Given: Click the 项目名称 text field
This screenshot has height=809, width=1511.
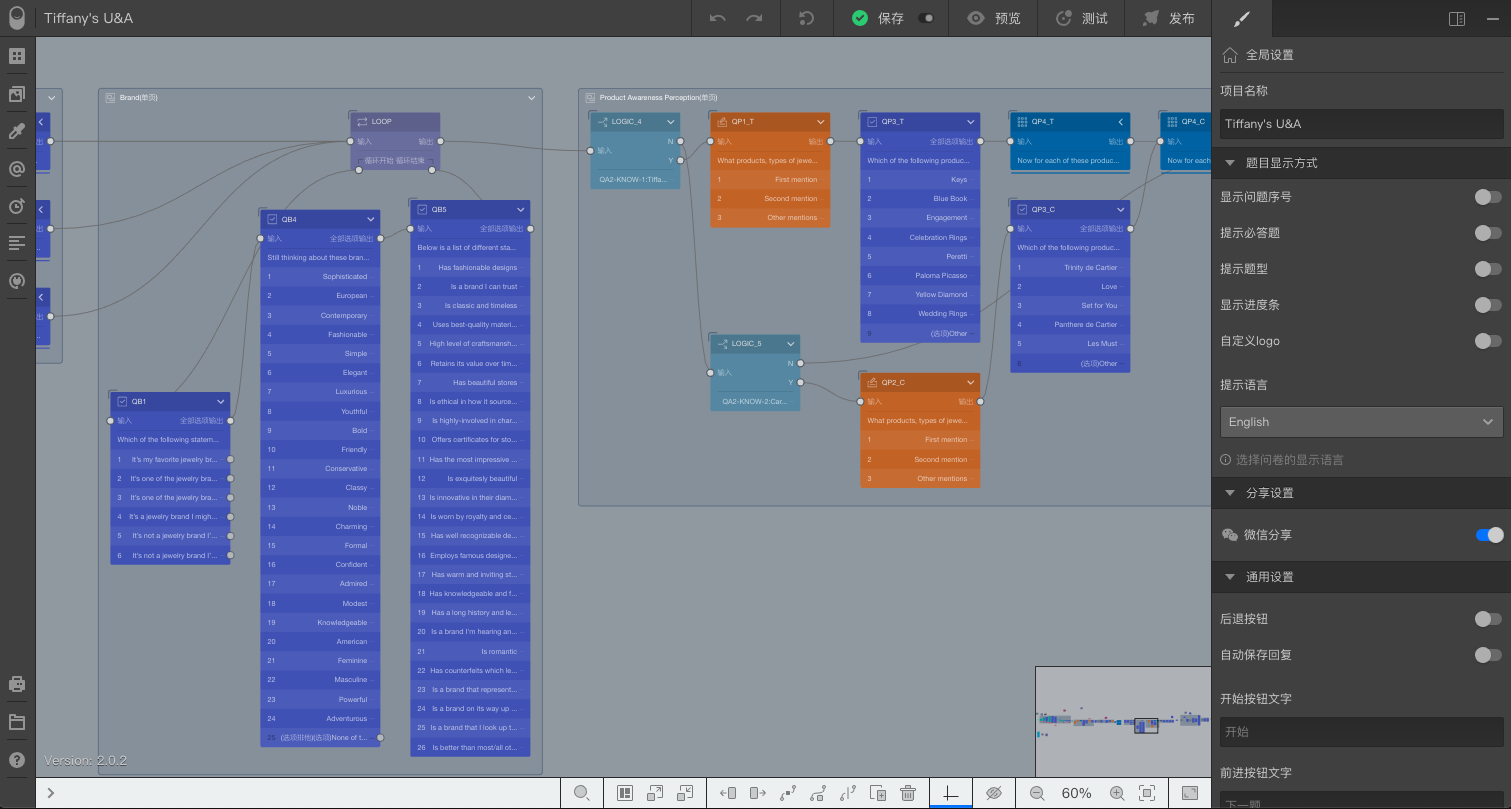Looking at the screenshot, I should 1361,124.
